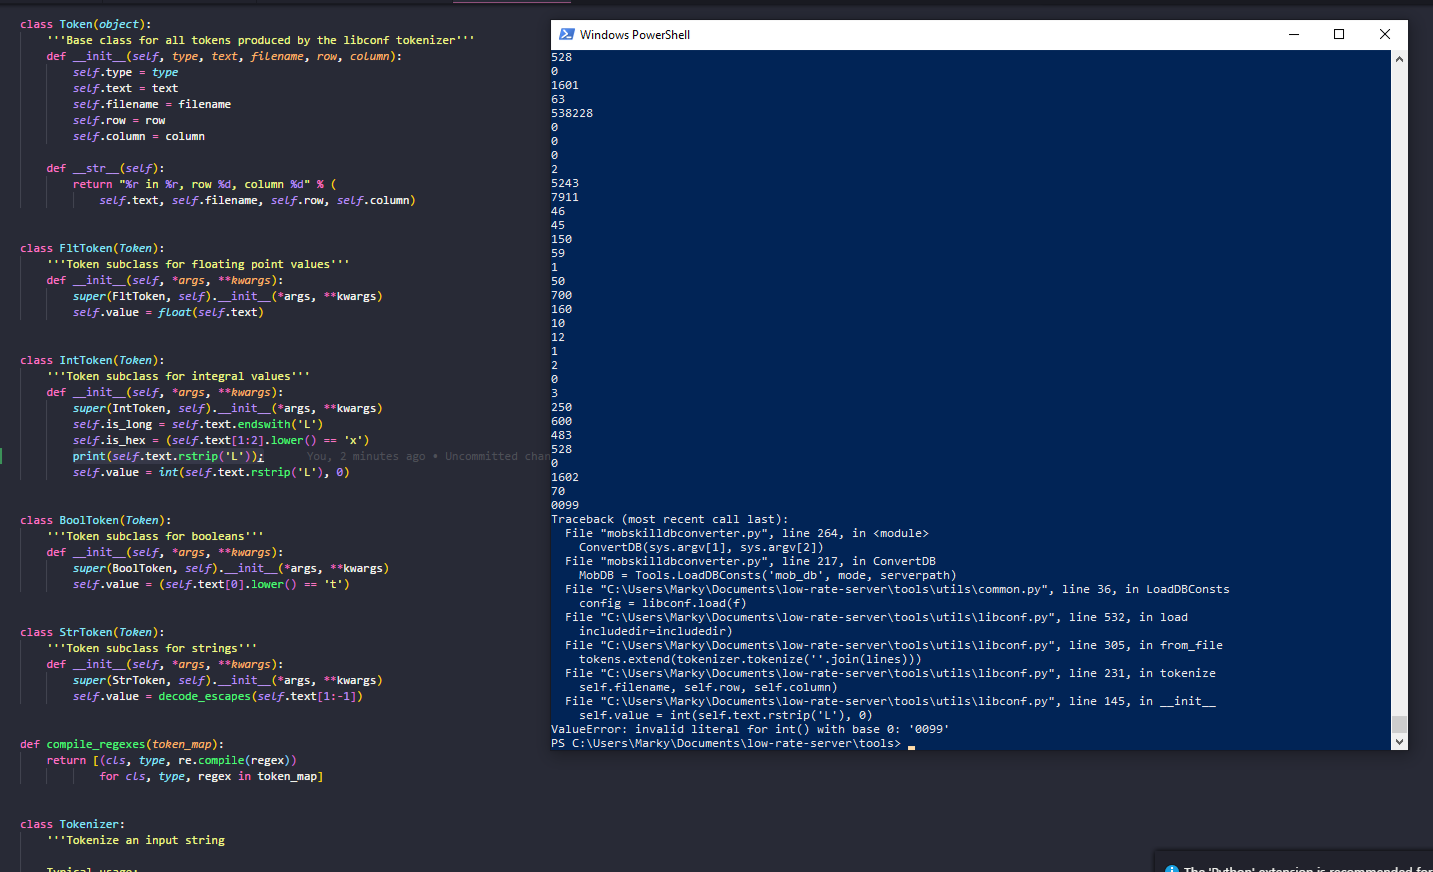This screenshot has width=1433, height=872.
Task: Click the info icon on the Python extension notification
Action: click(x=1169, y=866)
